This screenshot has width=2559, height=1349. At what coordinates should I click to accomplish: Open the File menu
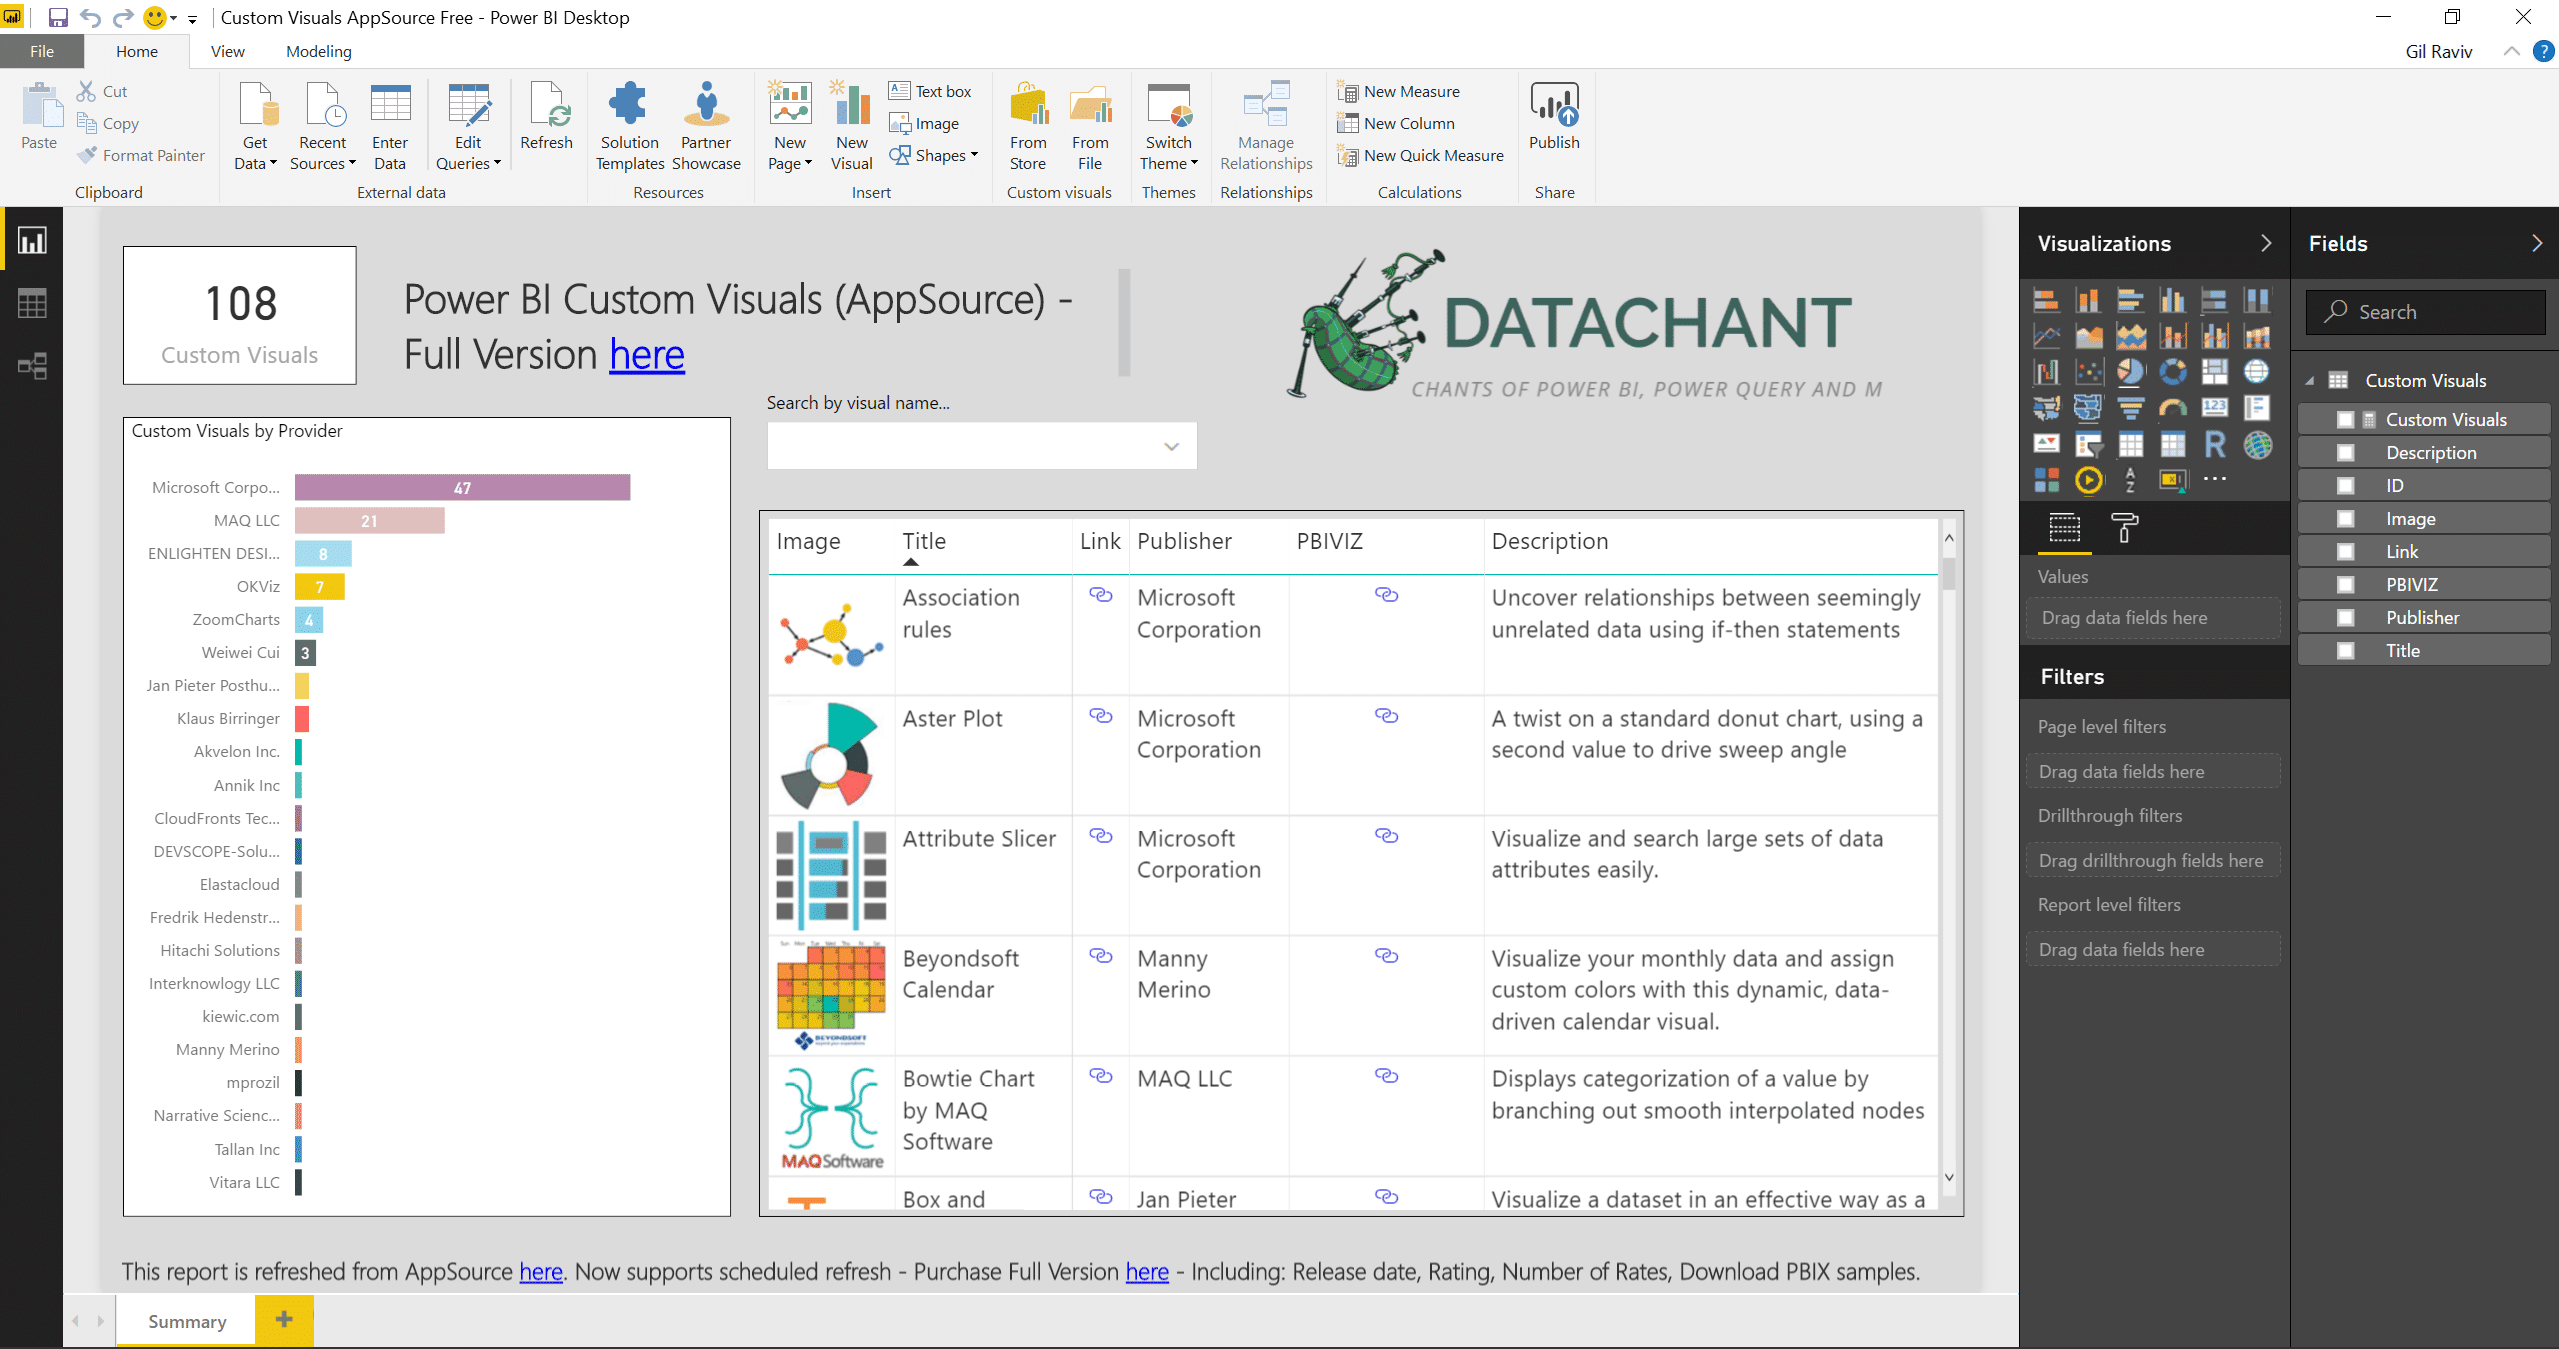[41, 51]
